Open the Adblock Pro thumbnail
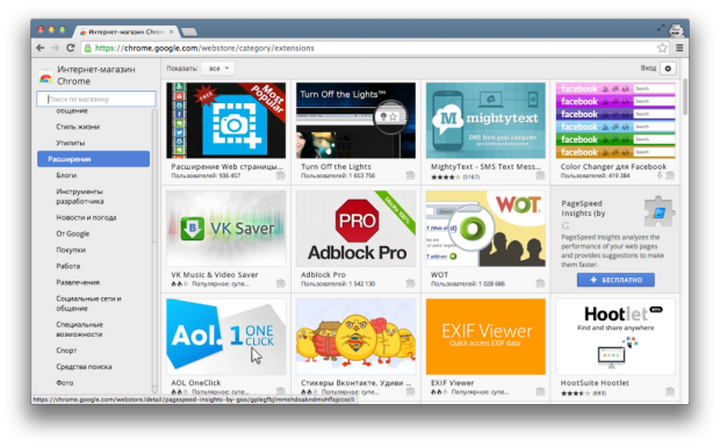Screen dimensions: 720x447 pos(356,228)
